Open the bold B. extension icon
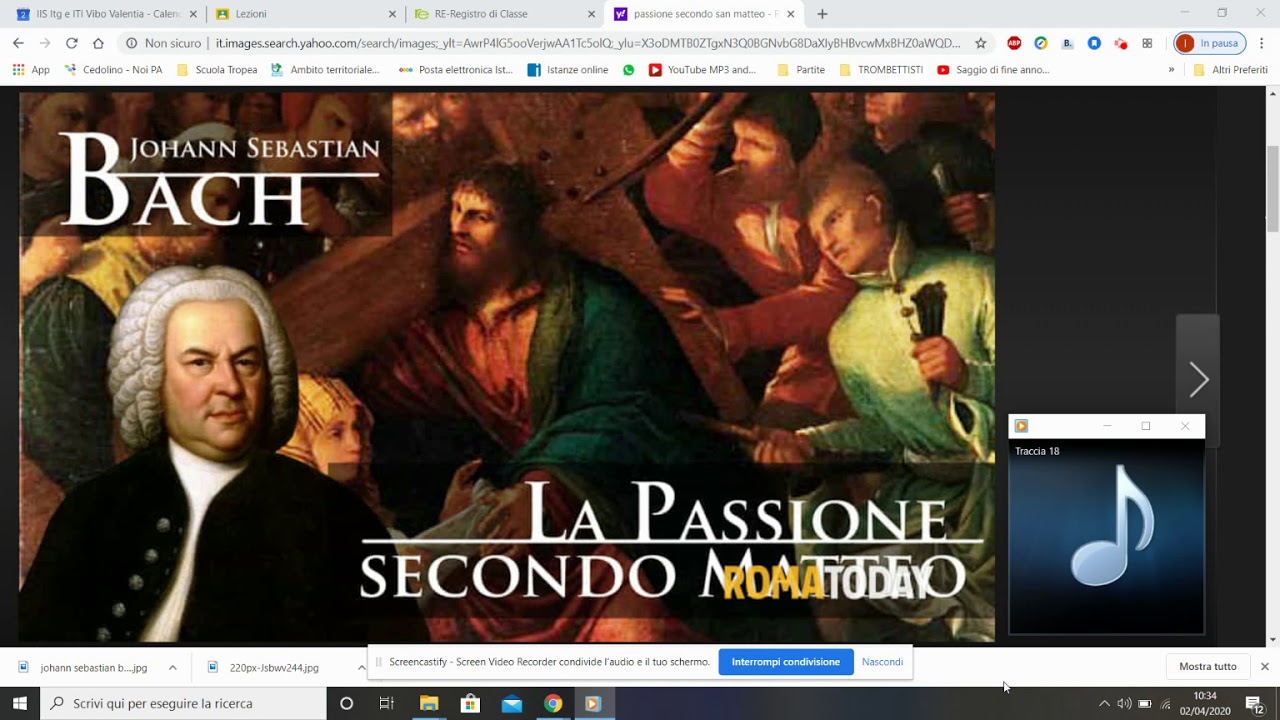Screen dimensions: 1280x720 (1067, 43)
